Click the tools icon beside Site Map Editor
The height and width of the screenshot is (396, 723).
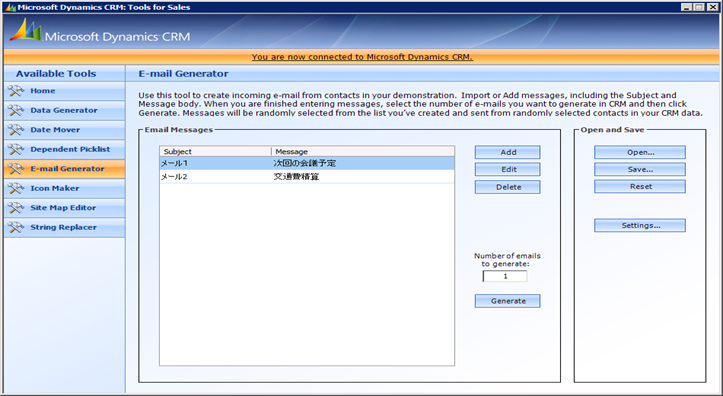16,208
